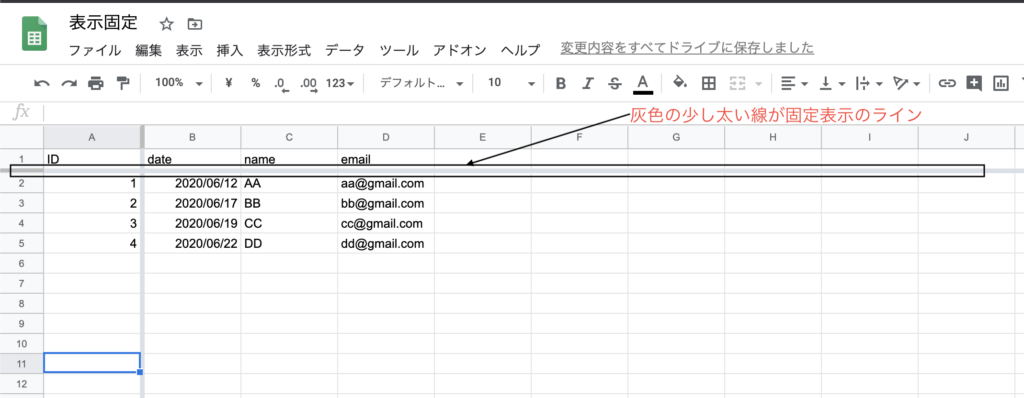Star the 表示固定 document
The height and width of the screenshot is (398, 1024).
(x=167, y=24)
